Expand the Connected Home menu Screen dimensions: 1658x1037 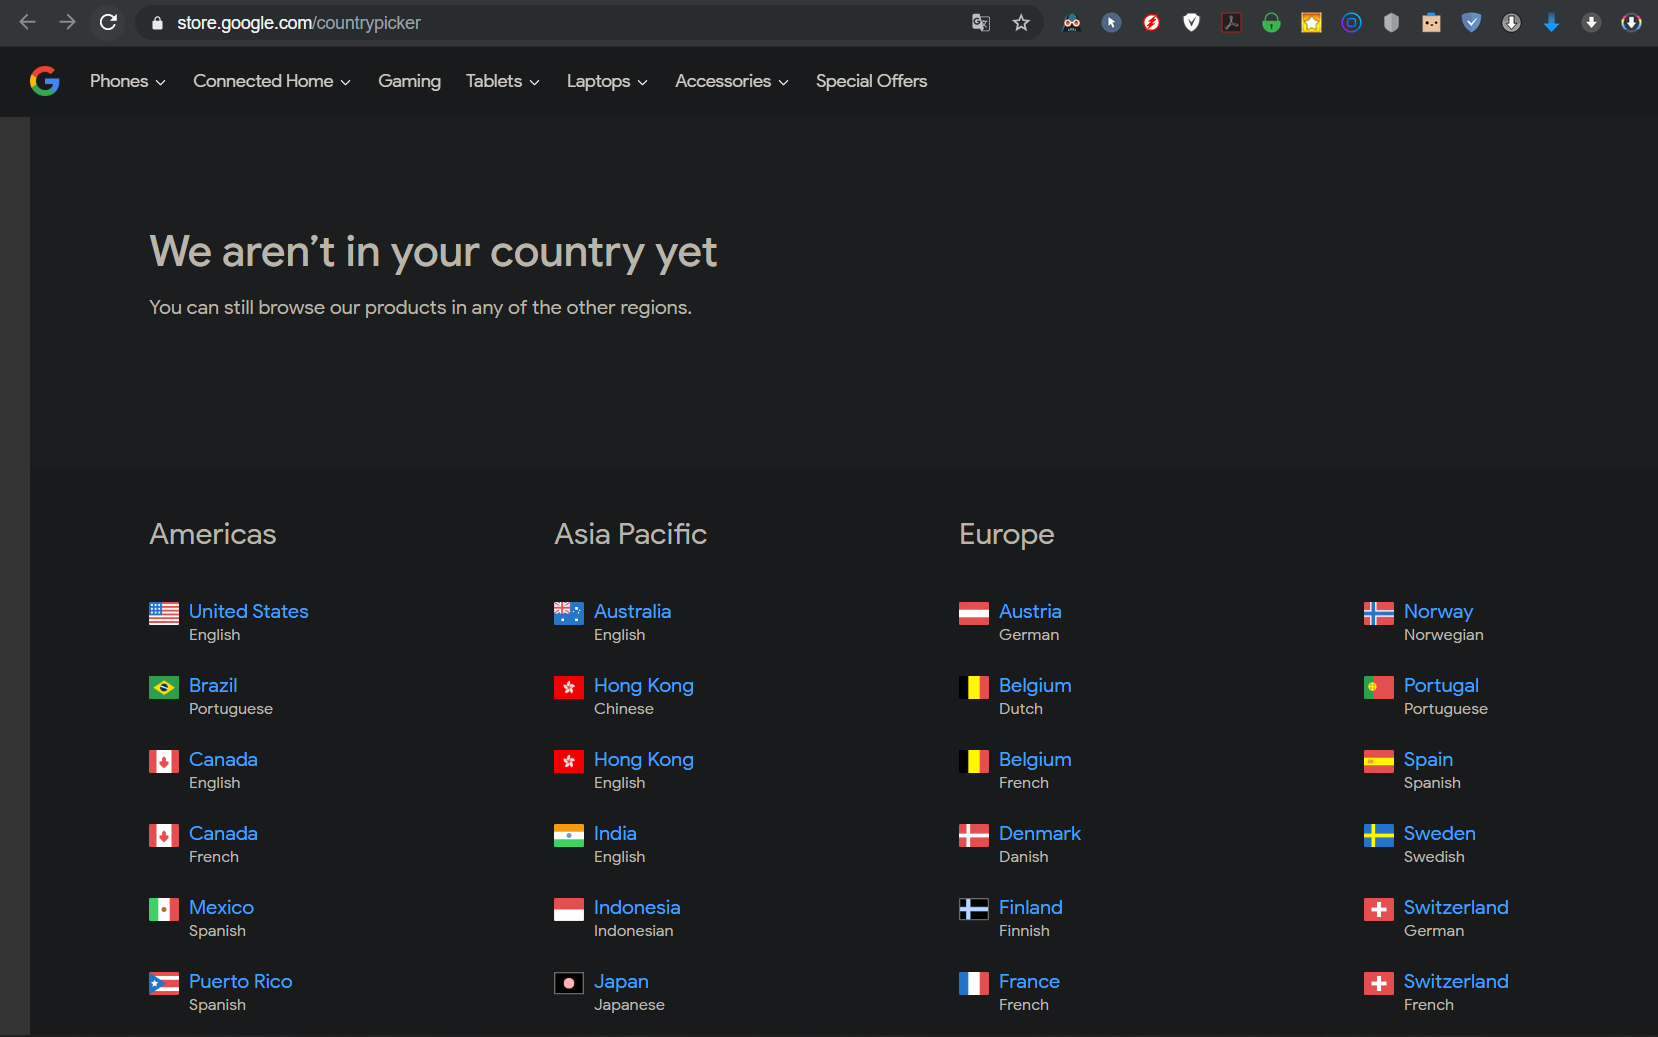[x=272, y=81]
